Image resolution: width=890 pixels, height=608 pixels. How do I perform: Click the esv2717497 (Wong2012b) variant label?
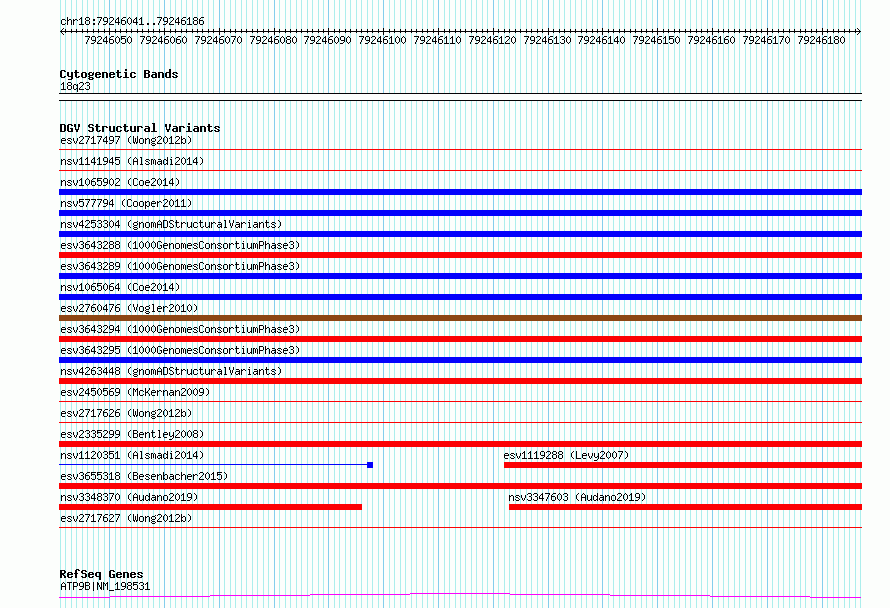coord(126,140)
